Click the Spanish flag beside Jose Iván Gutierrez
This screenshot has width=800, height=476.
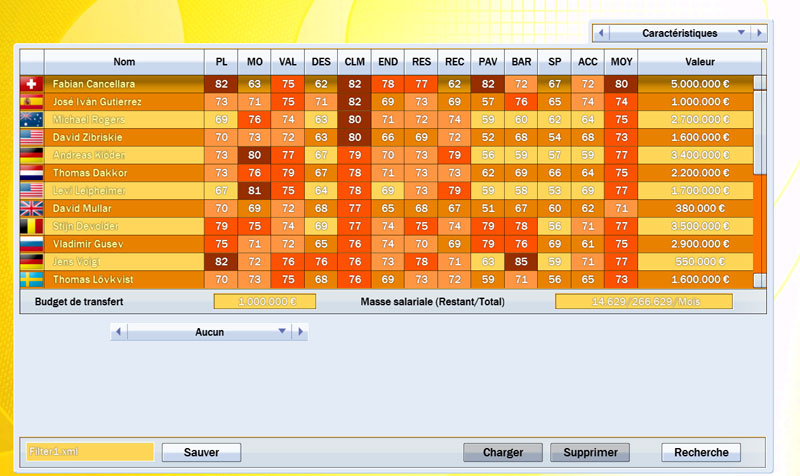pos(31,102)
